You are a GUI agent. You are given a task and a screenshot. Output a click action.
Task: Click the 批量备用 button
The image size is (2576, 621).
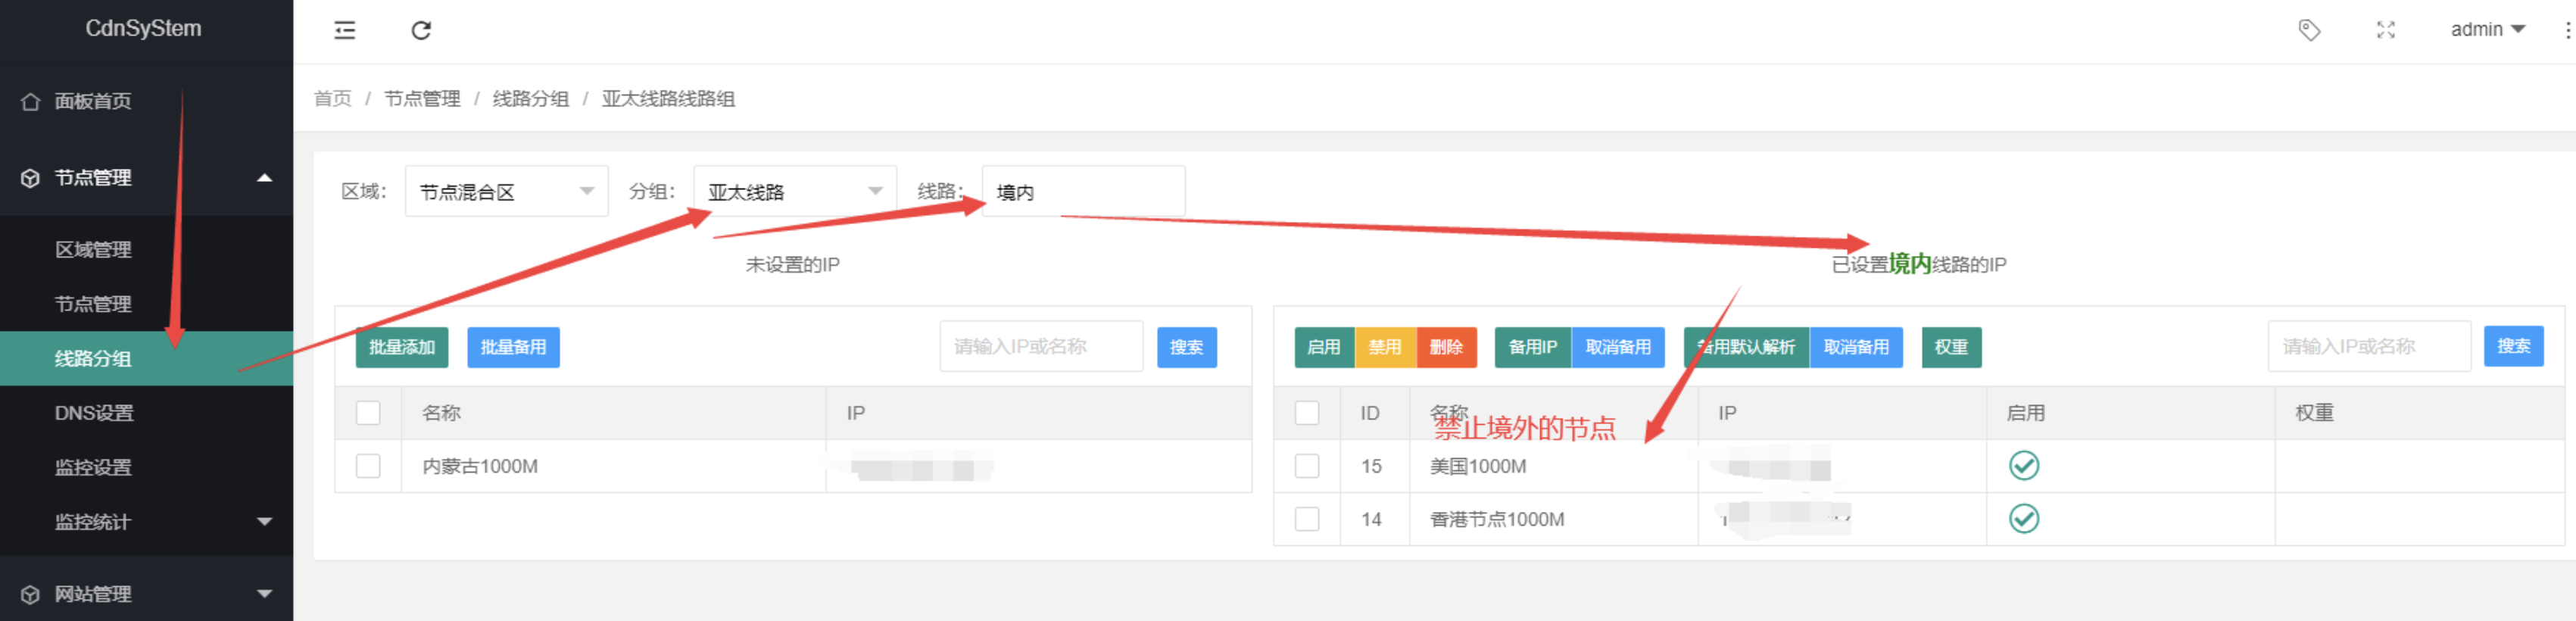coord(513,347)
